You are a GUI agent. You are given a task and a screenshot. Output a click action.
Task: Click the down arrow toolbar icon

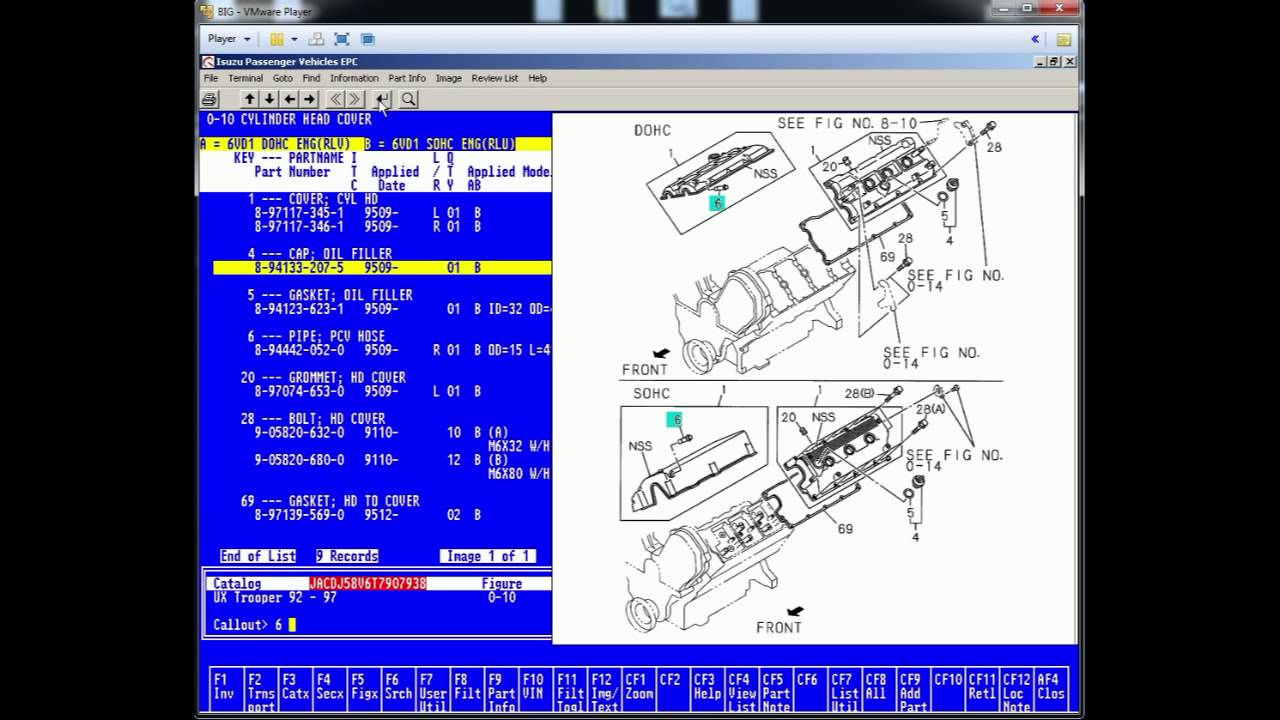point(269,99)
